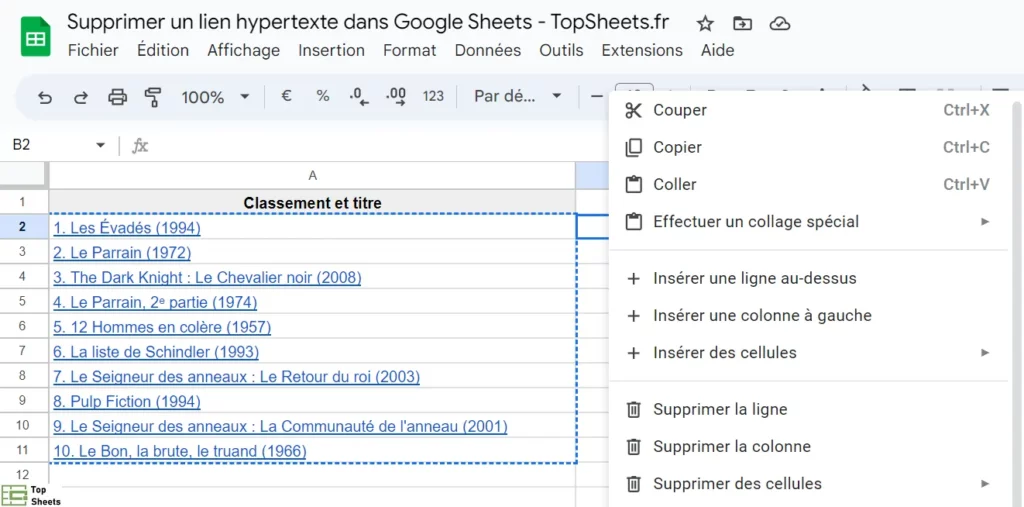Open the Aide menu
Viewport: 1024px width, 507px height.
(x=717, y=50)
